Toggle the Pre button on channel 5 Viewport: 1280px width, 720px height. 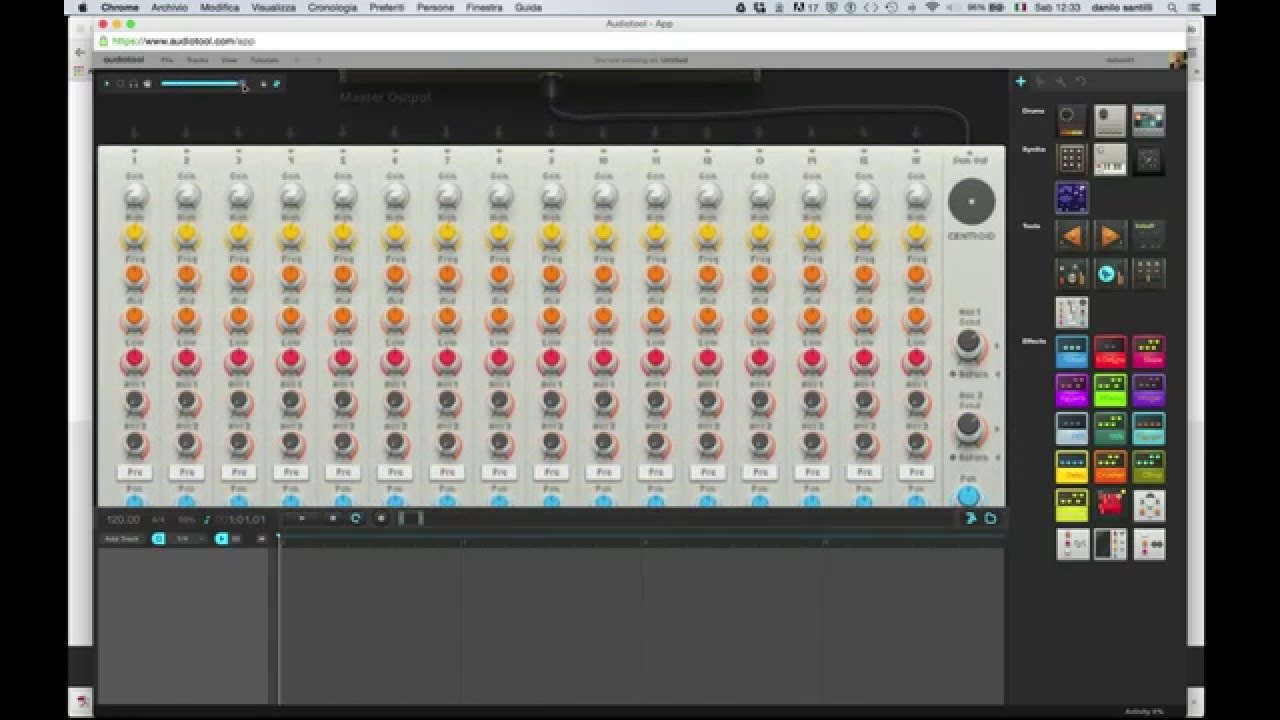pos(343,472)
